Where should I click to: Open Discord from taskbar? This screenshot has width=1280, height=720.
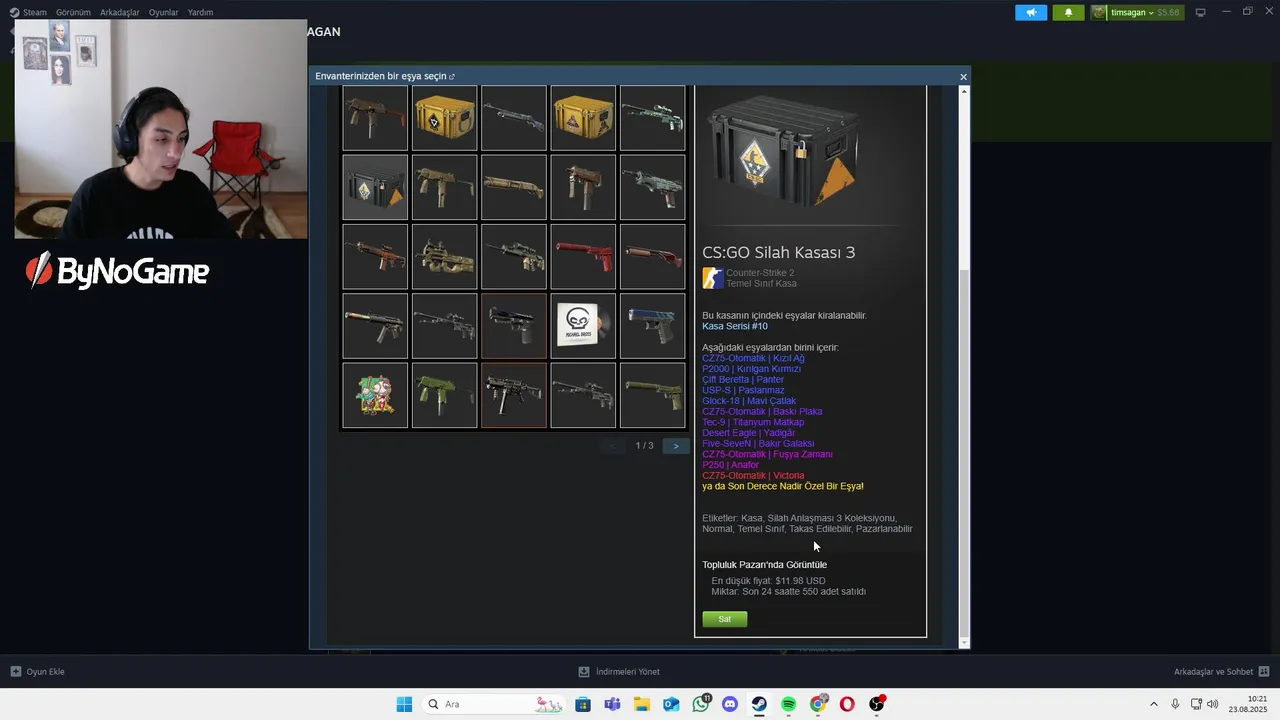tap(729, 704)
